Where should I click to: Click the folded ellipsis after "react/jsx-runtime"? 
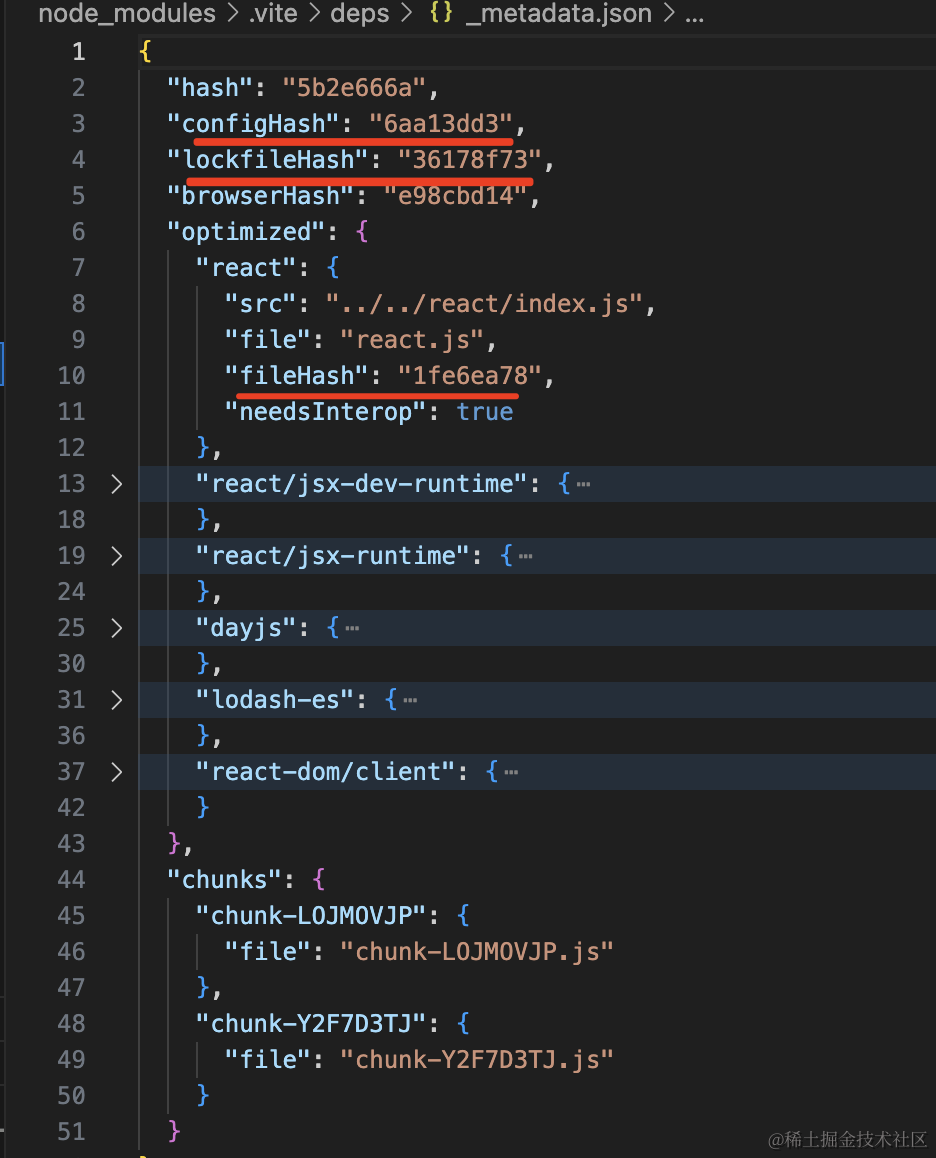[x=525, y=556]
